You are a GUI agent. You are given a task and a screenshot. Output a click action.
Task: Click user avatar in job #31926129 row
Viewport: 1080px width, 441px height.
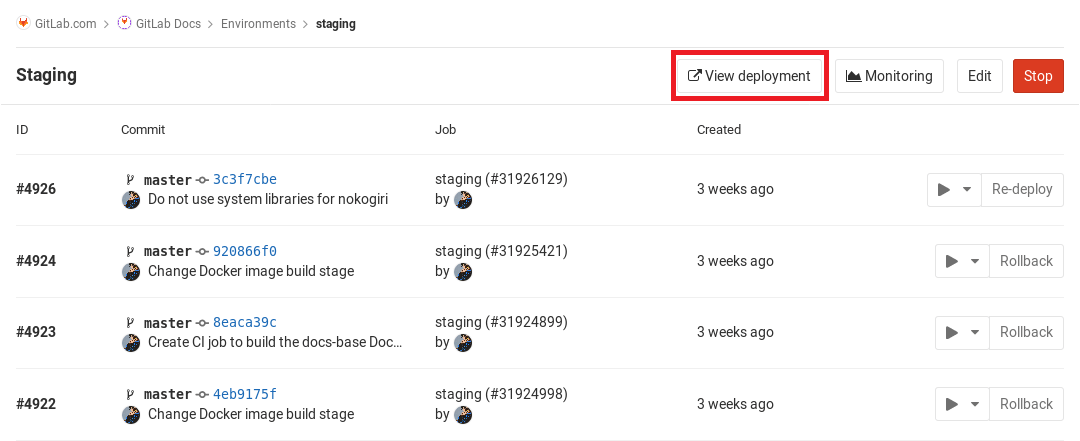point(463,199)
